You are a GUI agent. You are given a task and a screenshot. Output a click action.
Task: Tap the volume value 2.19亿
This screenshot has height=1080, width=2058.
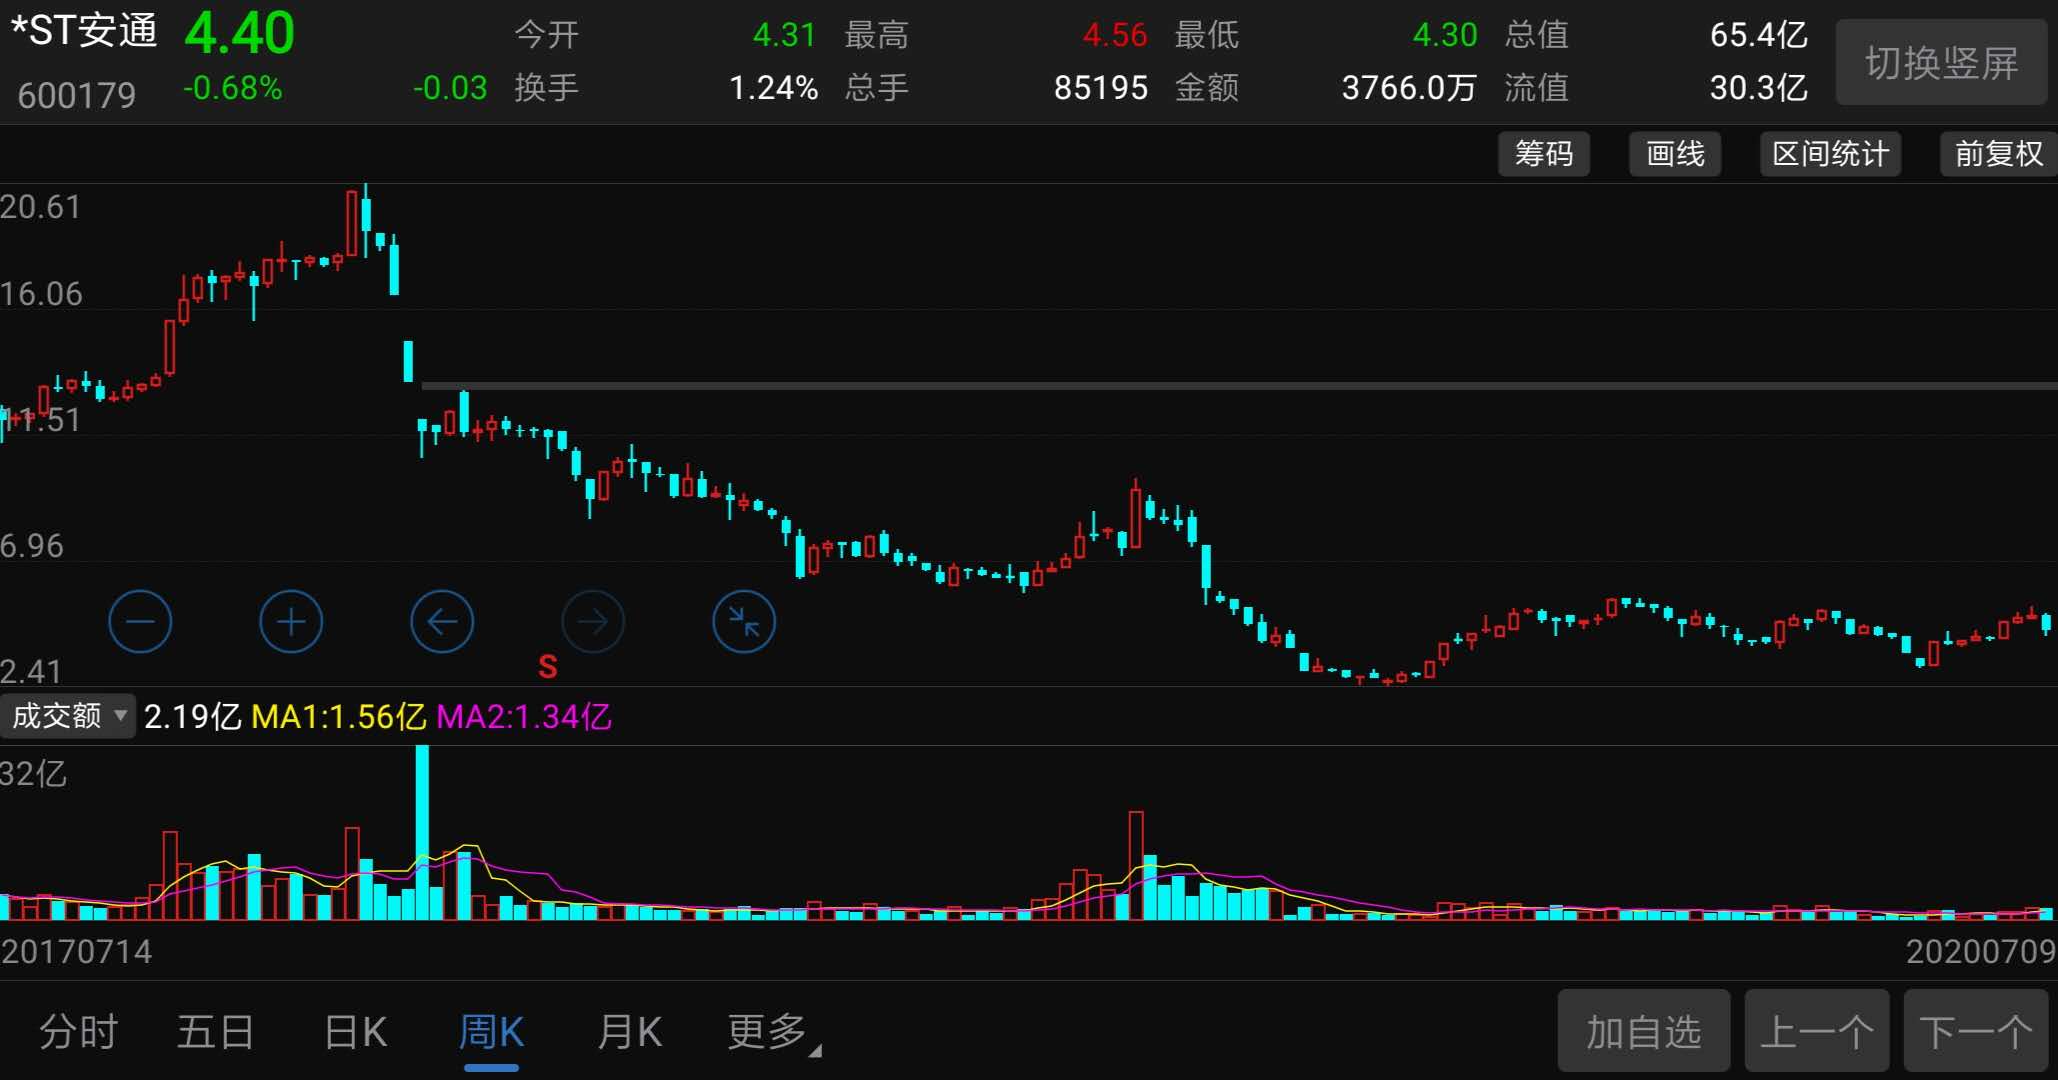193,717
